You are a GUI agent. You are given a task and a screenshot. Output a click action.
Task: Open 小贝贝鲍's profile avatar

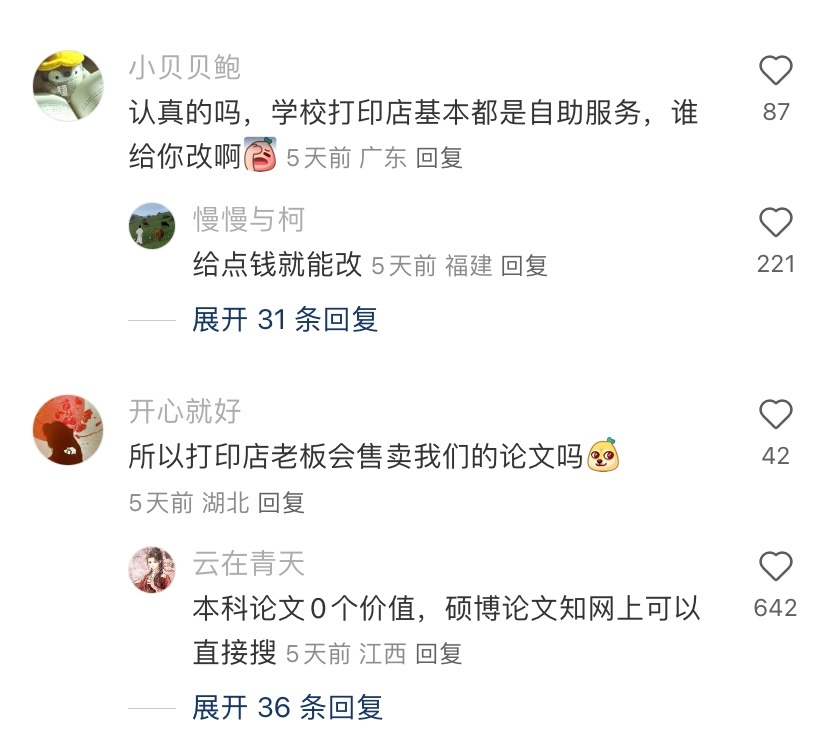pos(68,86)
